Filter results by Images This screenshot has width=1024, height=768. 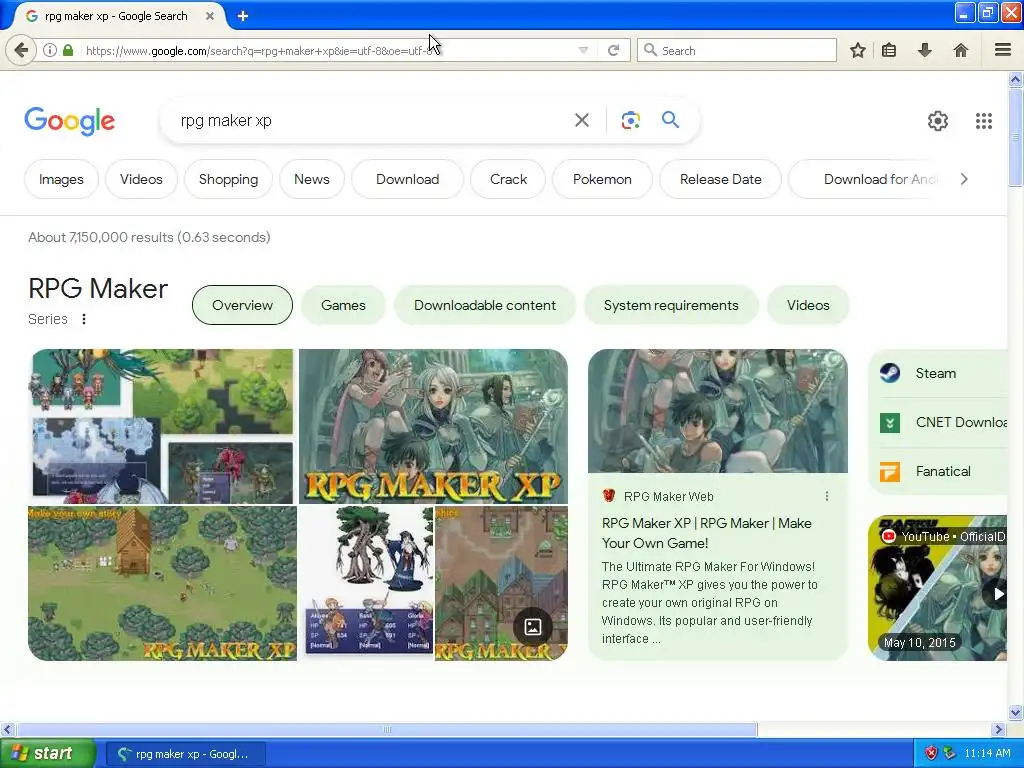pyautogui.click(x=61, y=179)
